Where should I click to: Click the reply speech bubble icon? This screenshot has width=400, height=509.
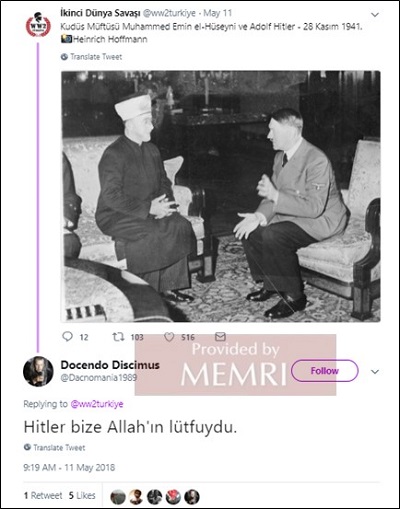67,337
